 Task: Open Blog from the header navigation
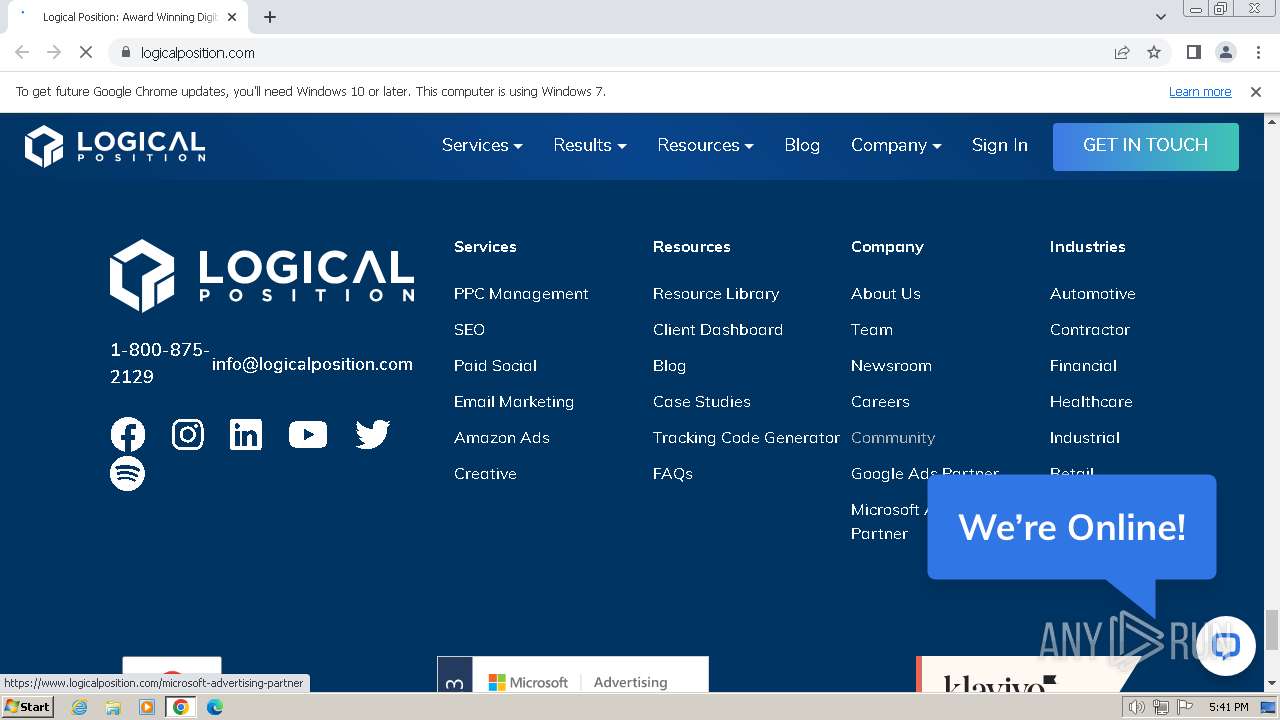(x=802, y=146)
